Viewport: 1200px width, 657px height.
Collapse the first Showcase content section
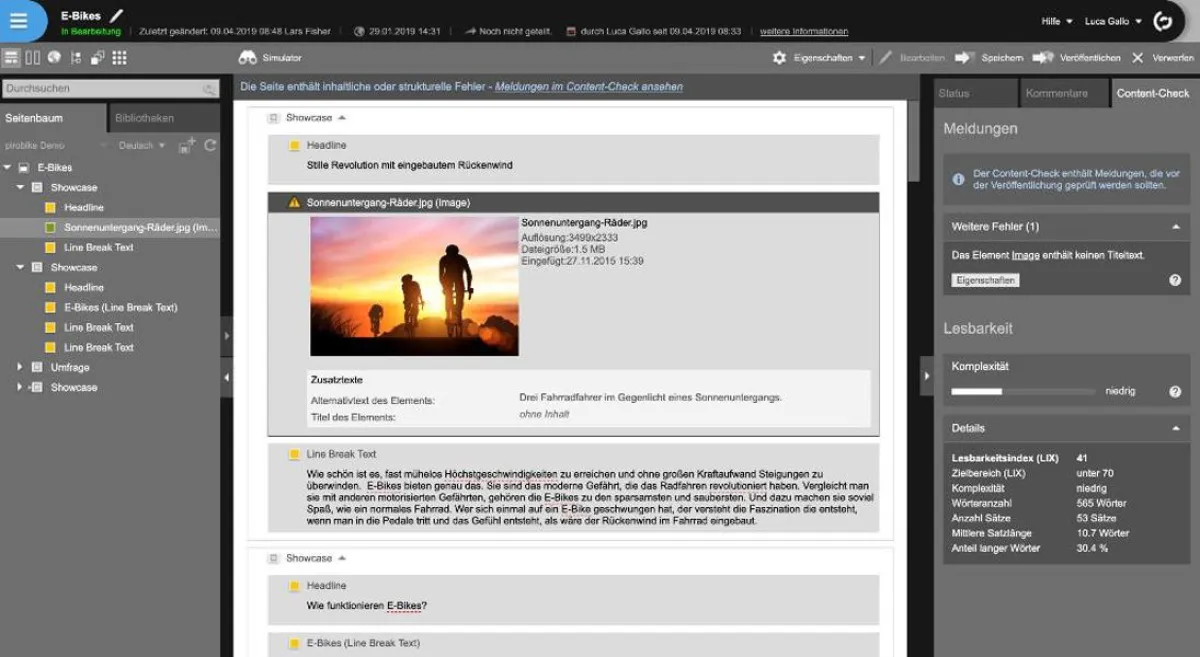click(x=341, y=116)
